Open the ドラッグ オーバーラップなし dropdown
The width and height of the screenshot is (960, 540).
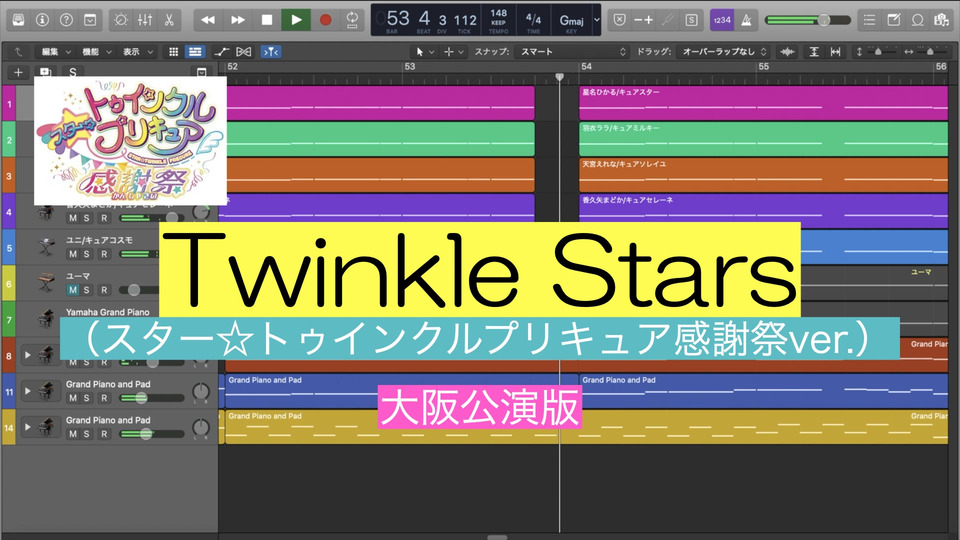coord(723,52)
